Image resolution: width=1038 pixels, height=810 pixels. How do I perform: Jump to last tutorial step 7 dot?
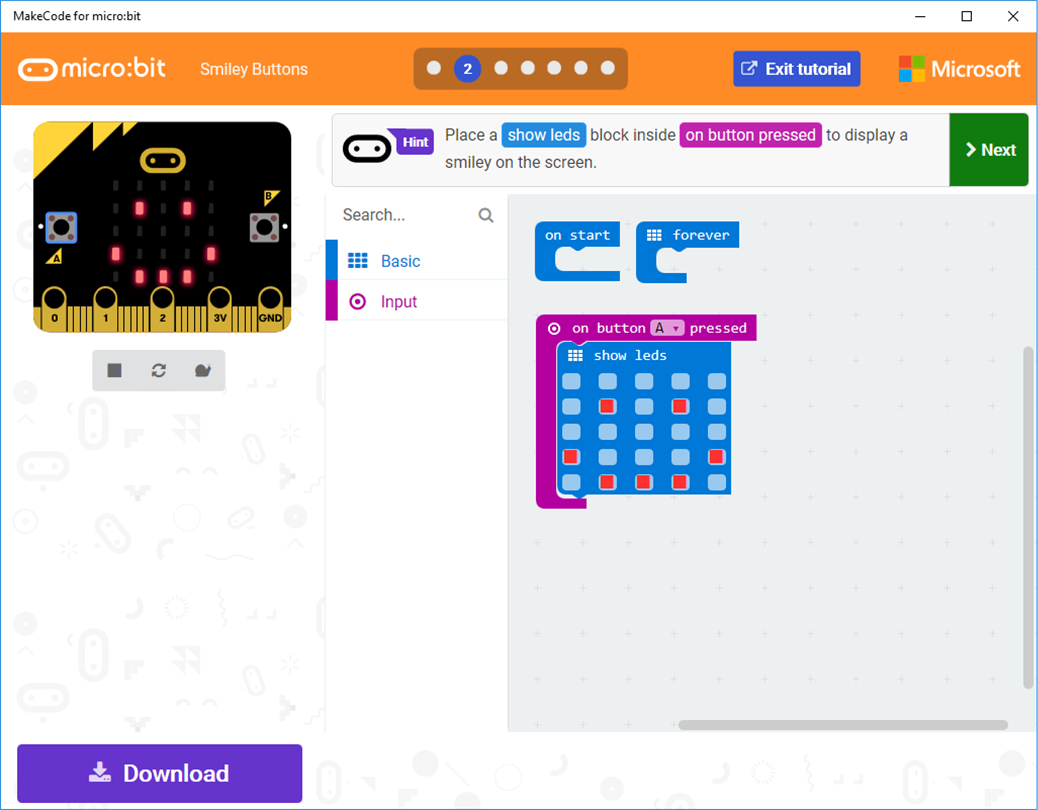[x=608, y=68]
